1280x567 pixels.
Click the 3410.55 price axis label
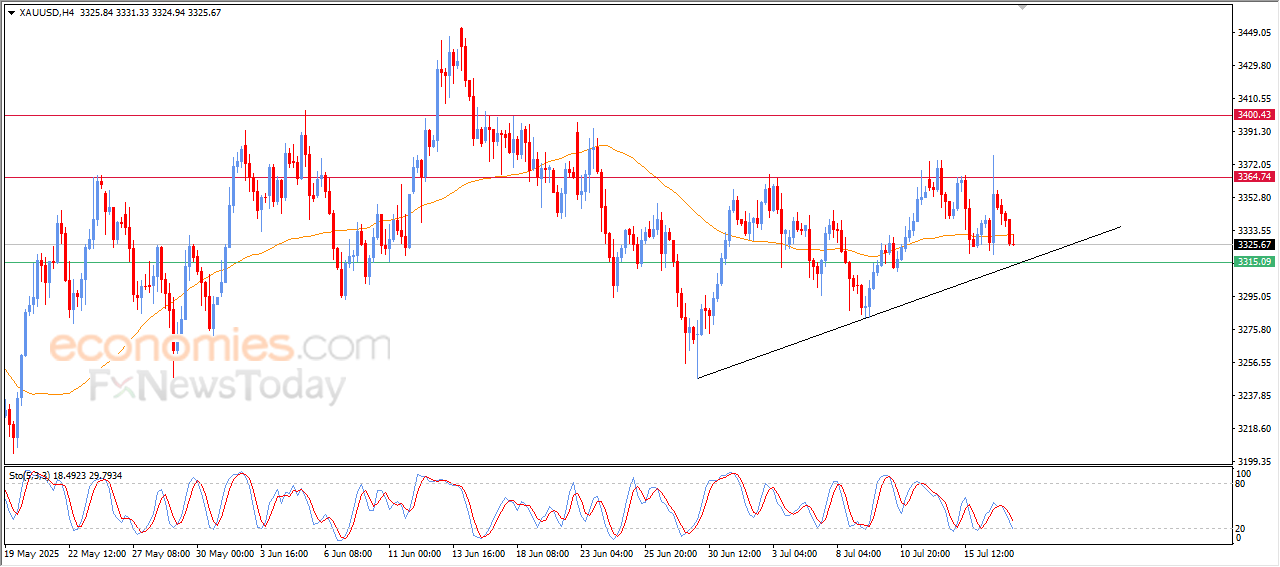pyautogui.click(x=1257, y=99)
